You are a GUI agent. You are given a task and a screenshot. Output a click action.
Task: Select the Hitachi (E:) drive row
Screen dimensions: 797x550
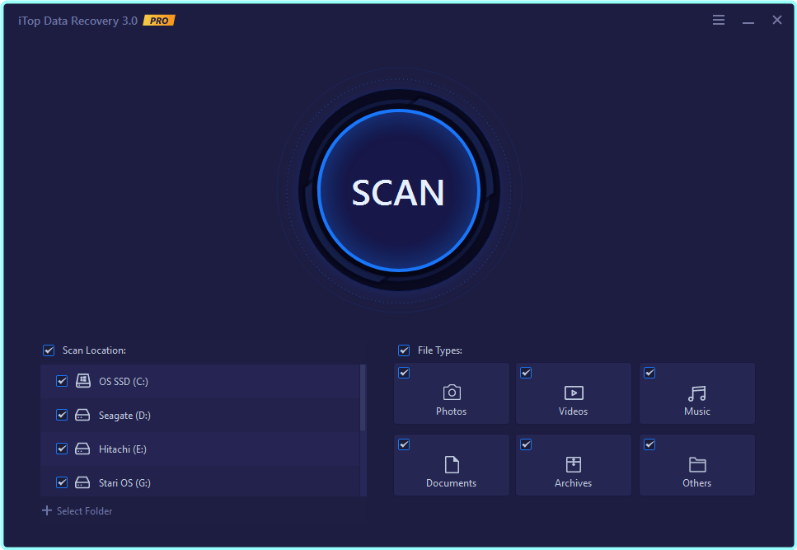tap(200, 449)
